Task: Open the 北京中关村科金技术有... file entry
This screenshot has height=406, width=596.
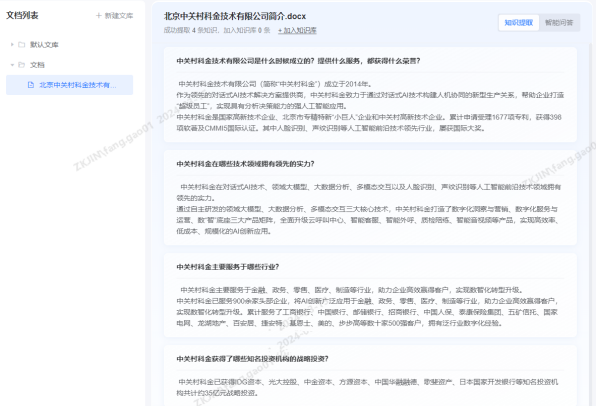Action: tap(70, 85)
